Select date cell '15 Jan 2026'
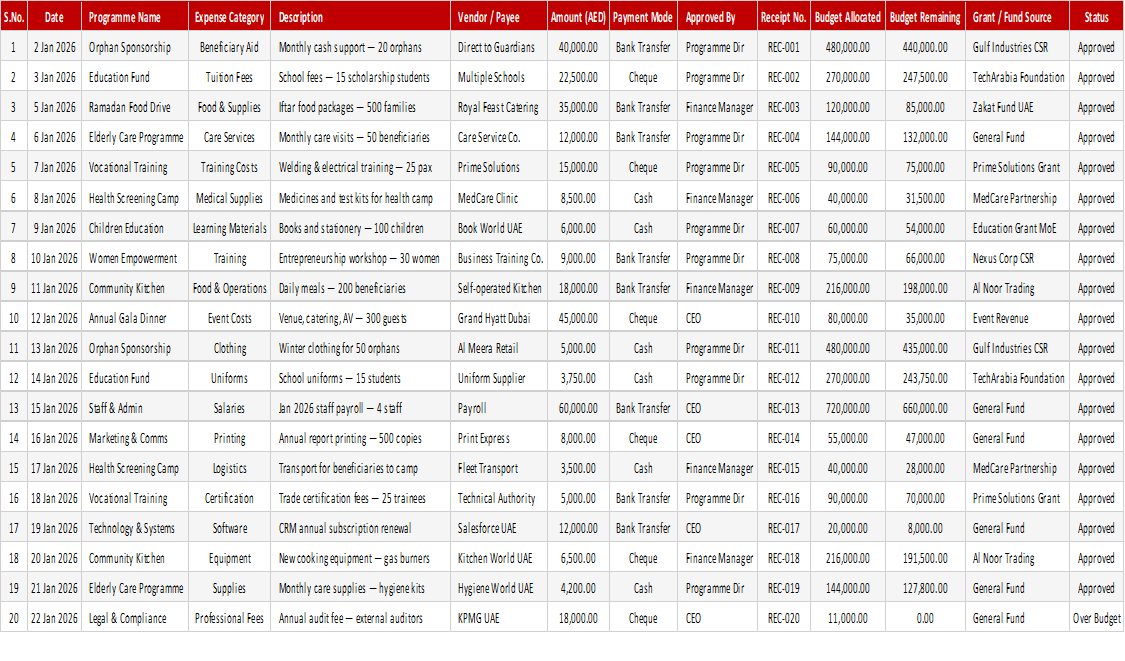 [x=54, y=408]
